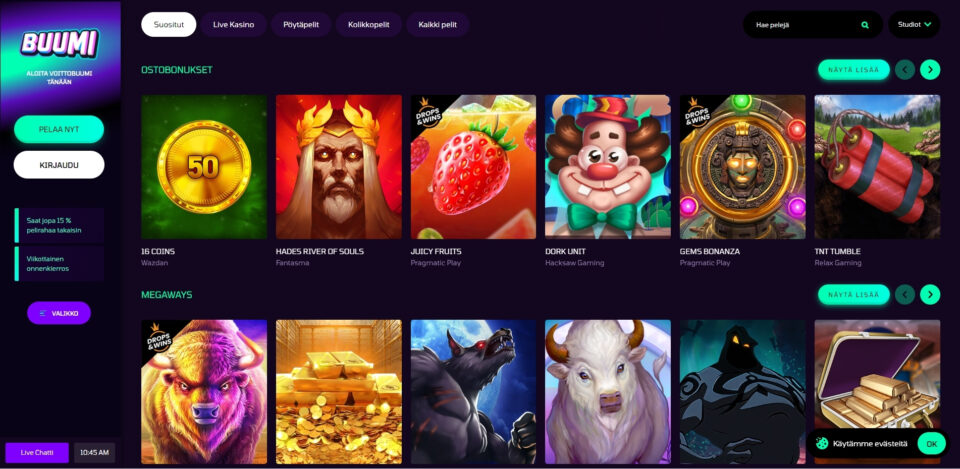Accept cookies with the OK button
Image resolution: width=960 pixels, height=469 pixels.
[931, 443]
